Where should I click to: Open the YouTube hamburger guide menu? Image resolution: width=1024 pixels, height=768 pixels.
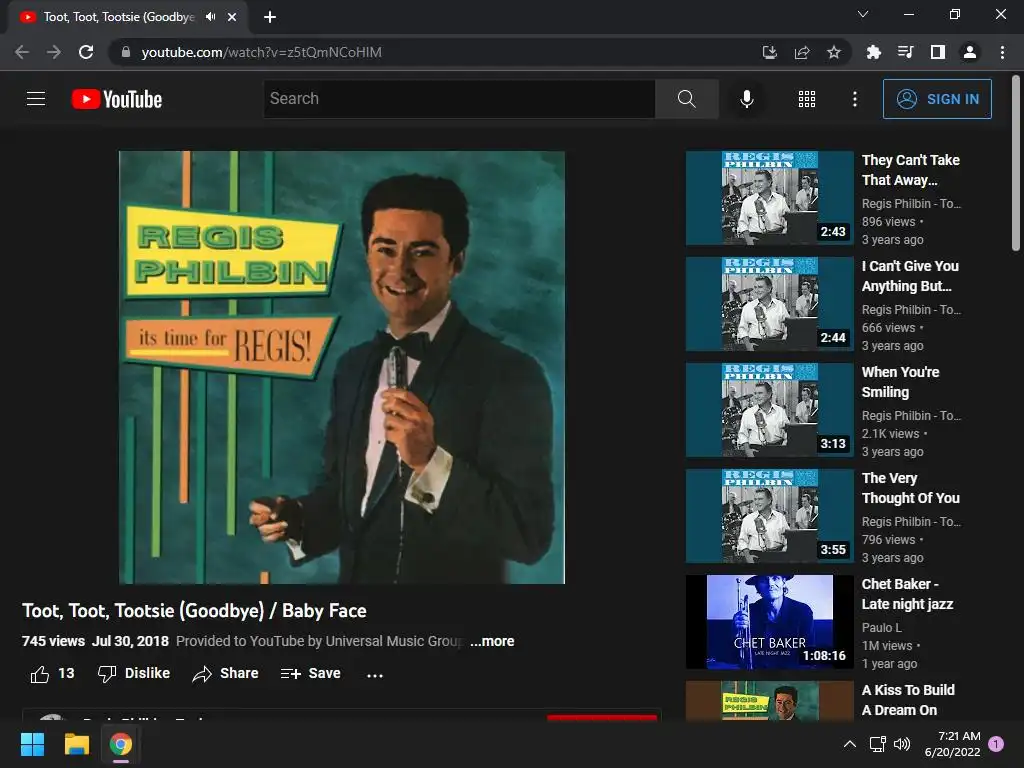tap(36, 99)
